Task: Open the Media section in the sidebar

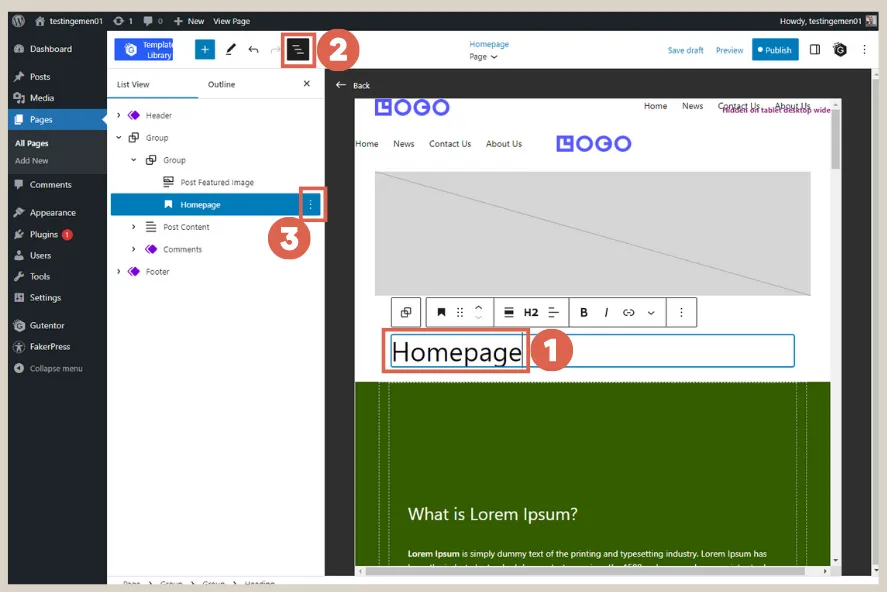Action: click(40, 96)
